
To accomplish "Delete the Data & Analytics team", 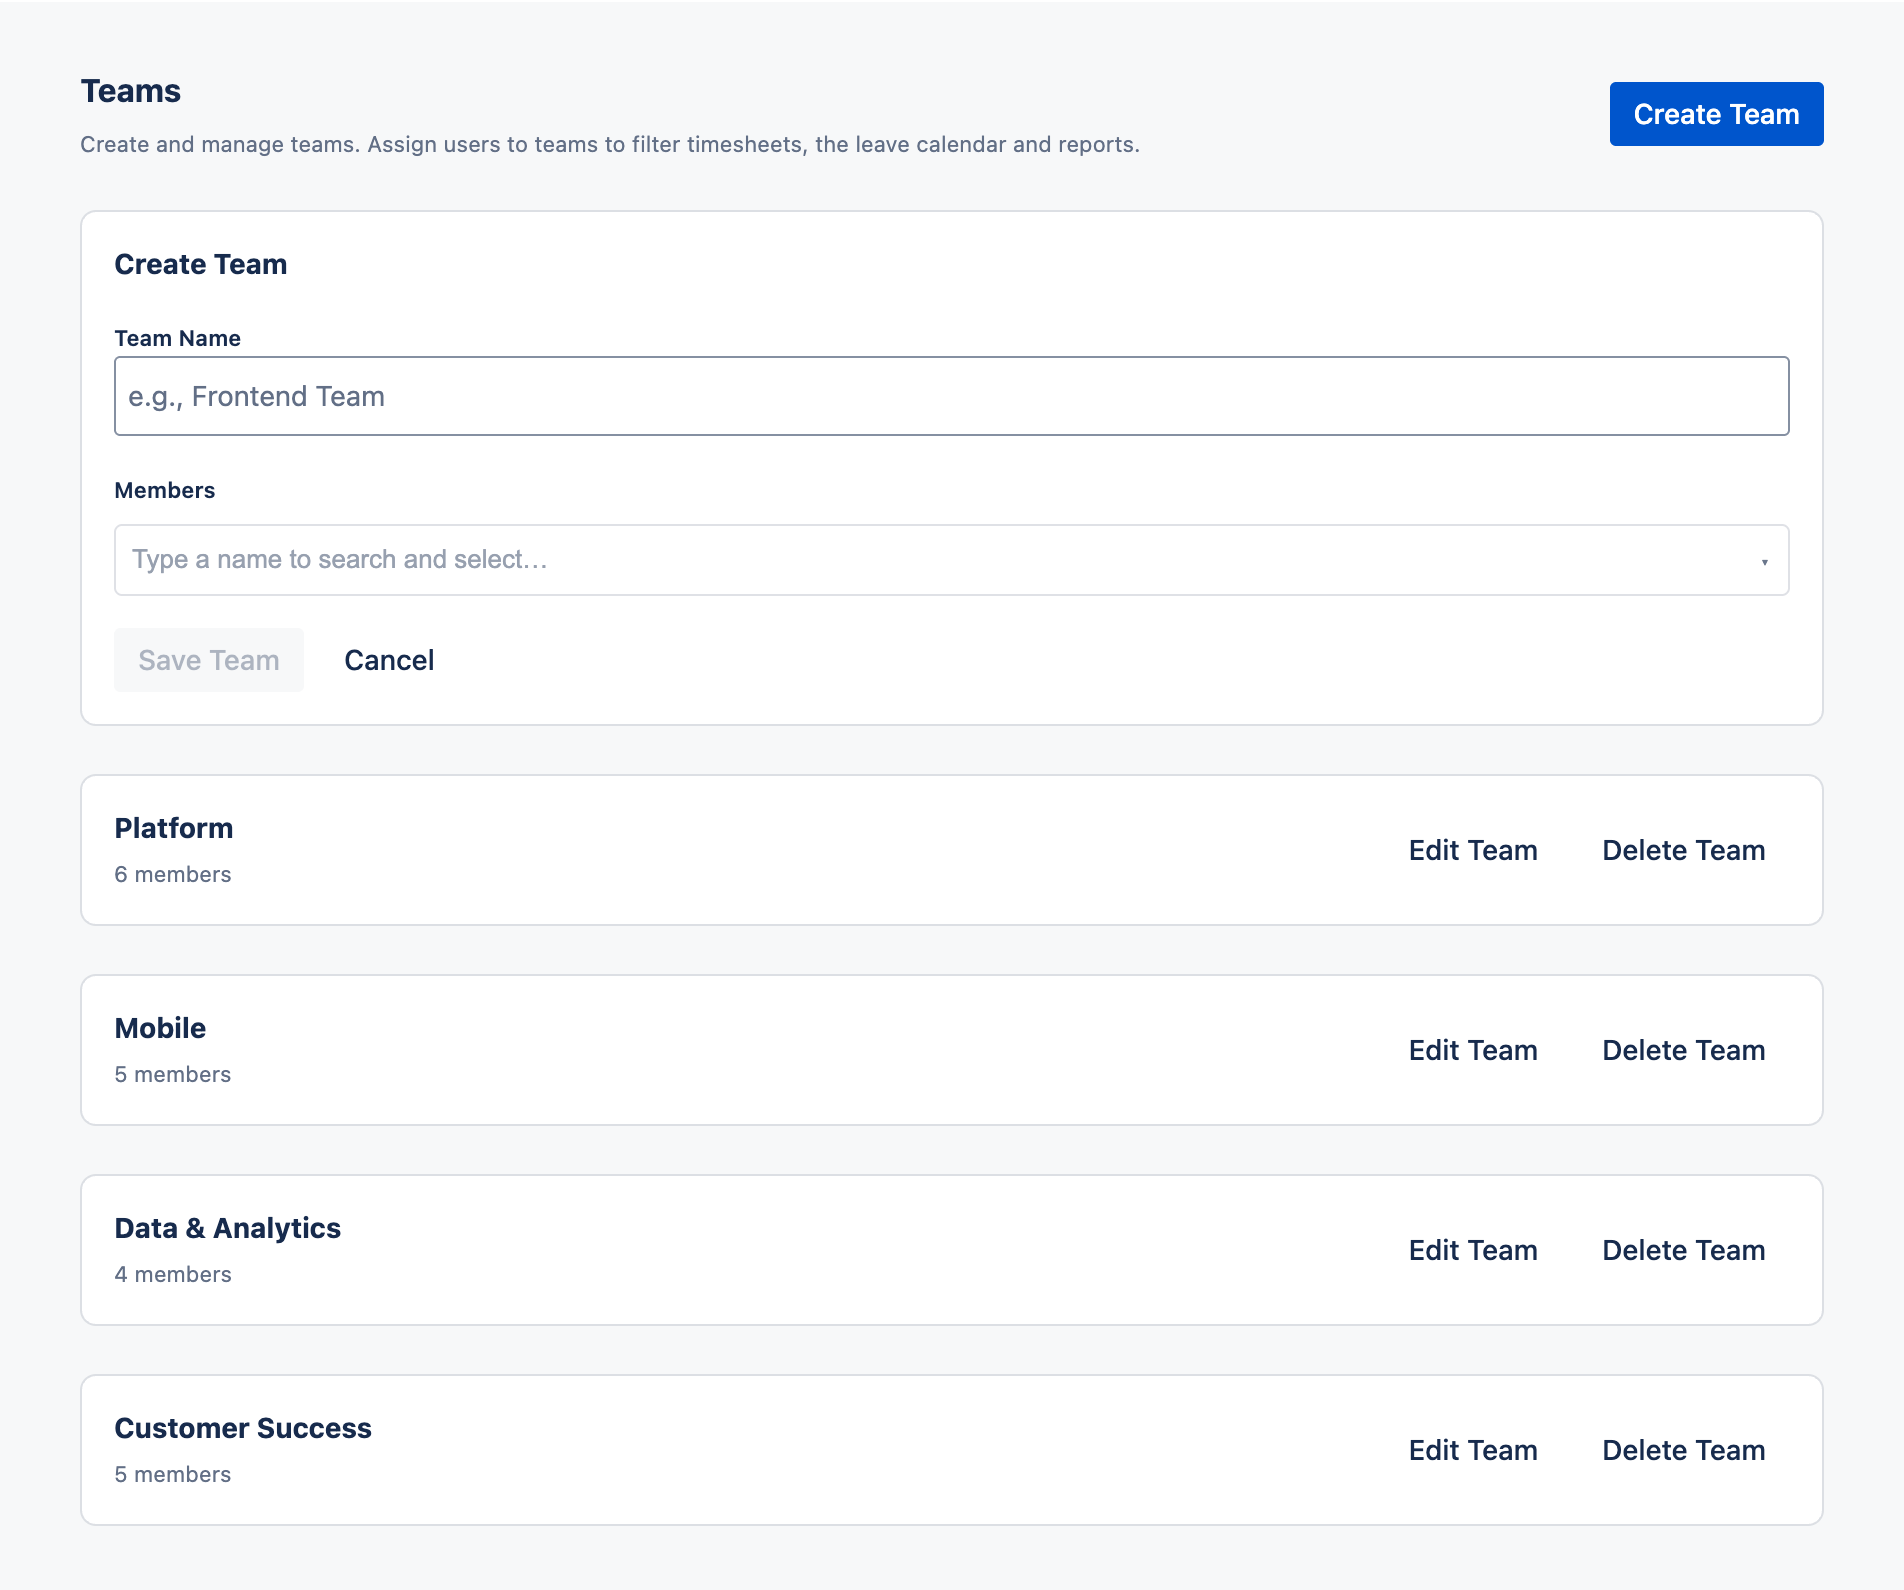I will click(x=1684, y=1250).
